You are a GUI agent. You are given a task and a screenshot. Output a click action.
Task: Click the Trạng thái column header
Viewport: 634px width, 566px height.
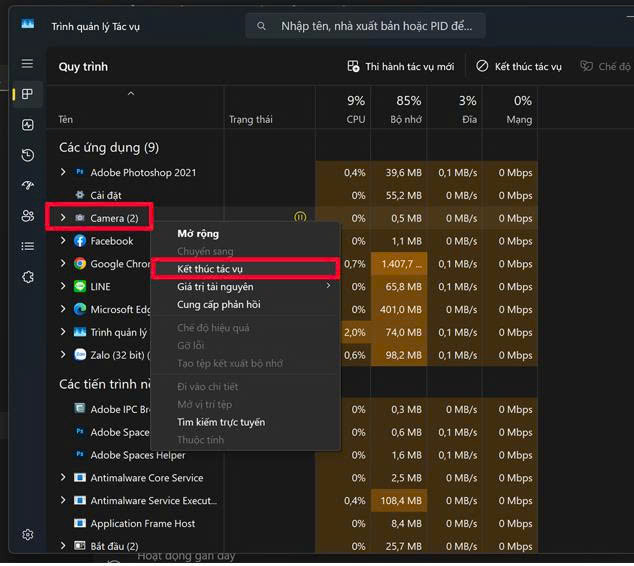coord(270,108)
